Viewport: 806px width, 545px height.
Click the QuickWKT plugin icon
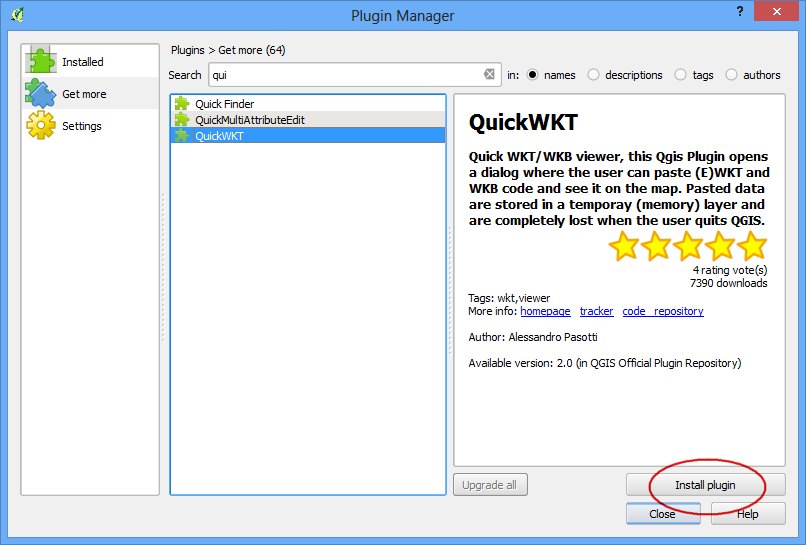coord(182,136)
